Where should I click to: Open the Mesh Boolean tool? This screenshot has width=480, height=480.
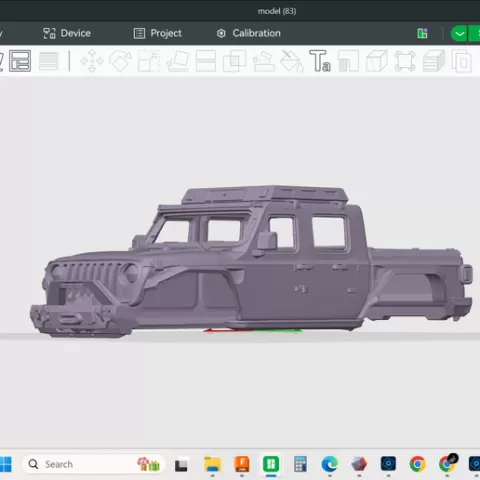pyautogui.click(x=235, y=61)
